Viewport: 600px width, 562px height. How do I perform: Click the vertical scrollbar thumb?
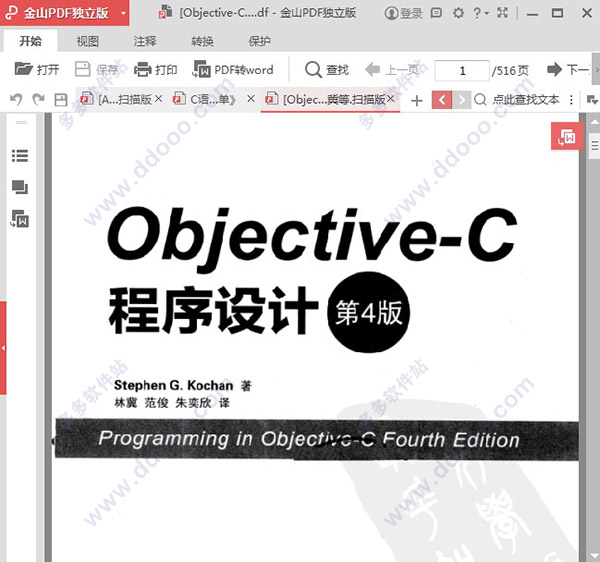click(x=594, y=146)
